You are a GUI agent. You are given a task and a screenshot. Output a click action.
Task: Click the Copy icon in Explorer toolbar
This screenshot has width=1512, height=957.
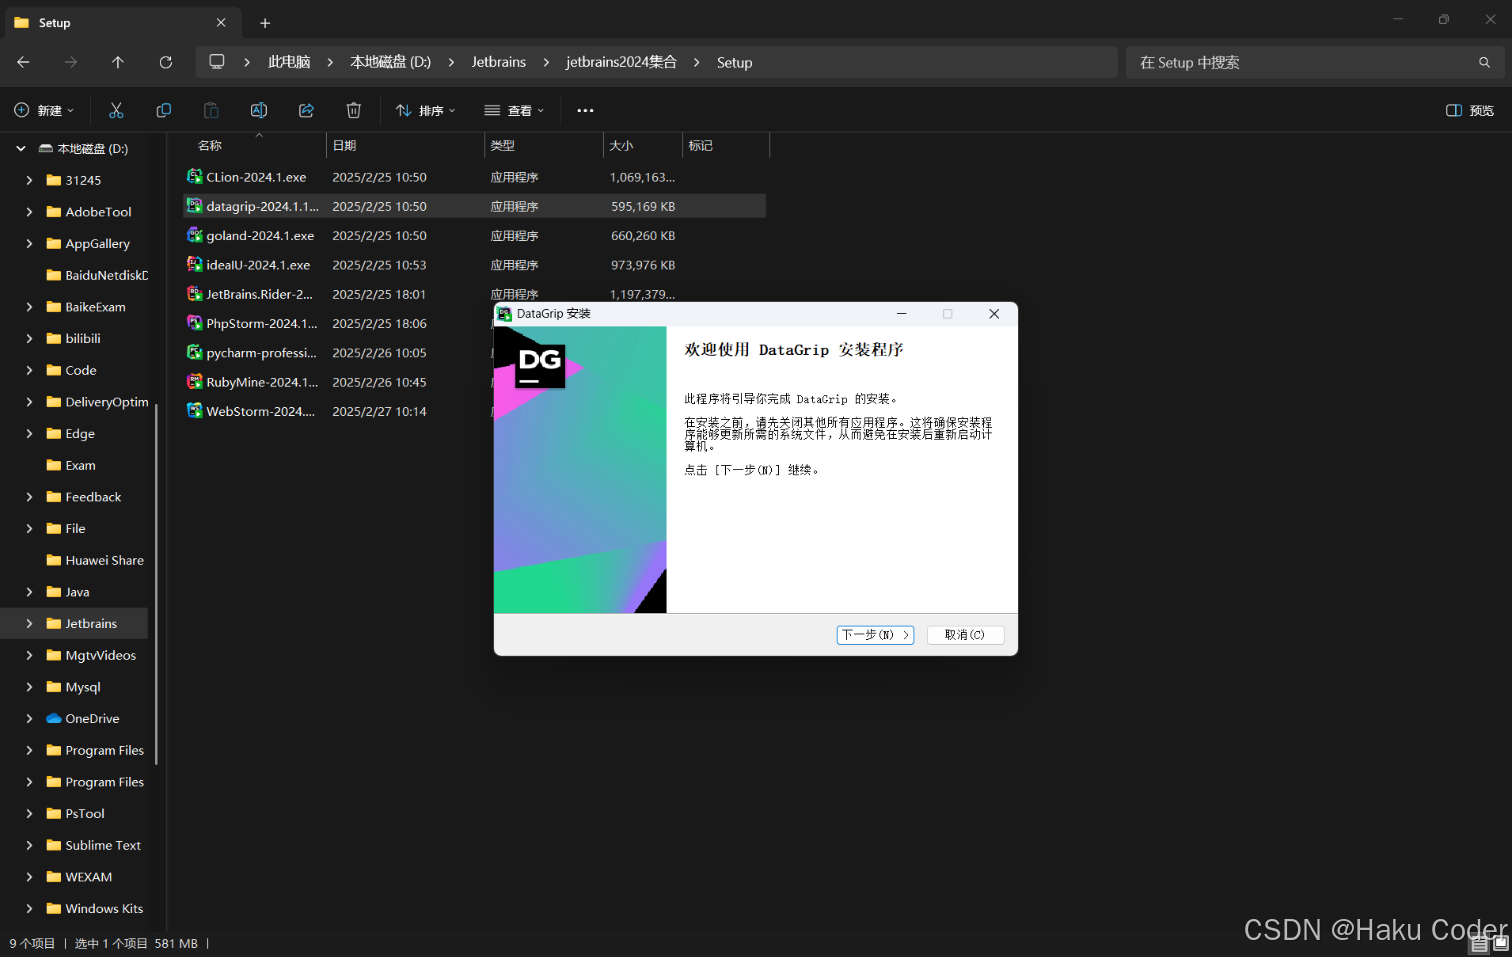pos(164,110)
